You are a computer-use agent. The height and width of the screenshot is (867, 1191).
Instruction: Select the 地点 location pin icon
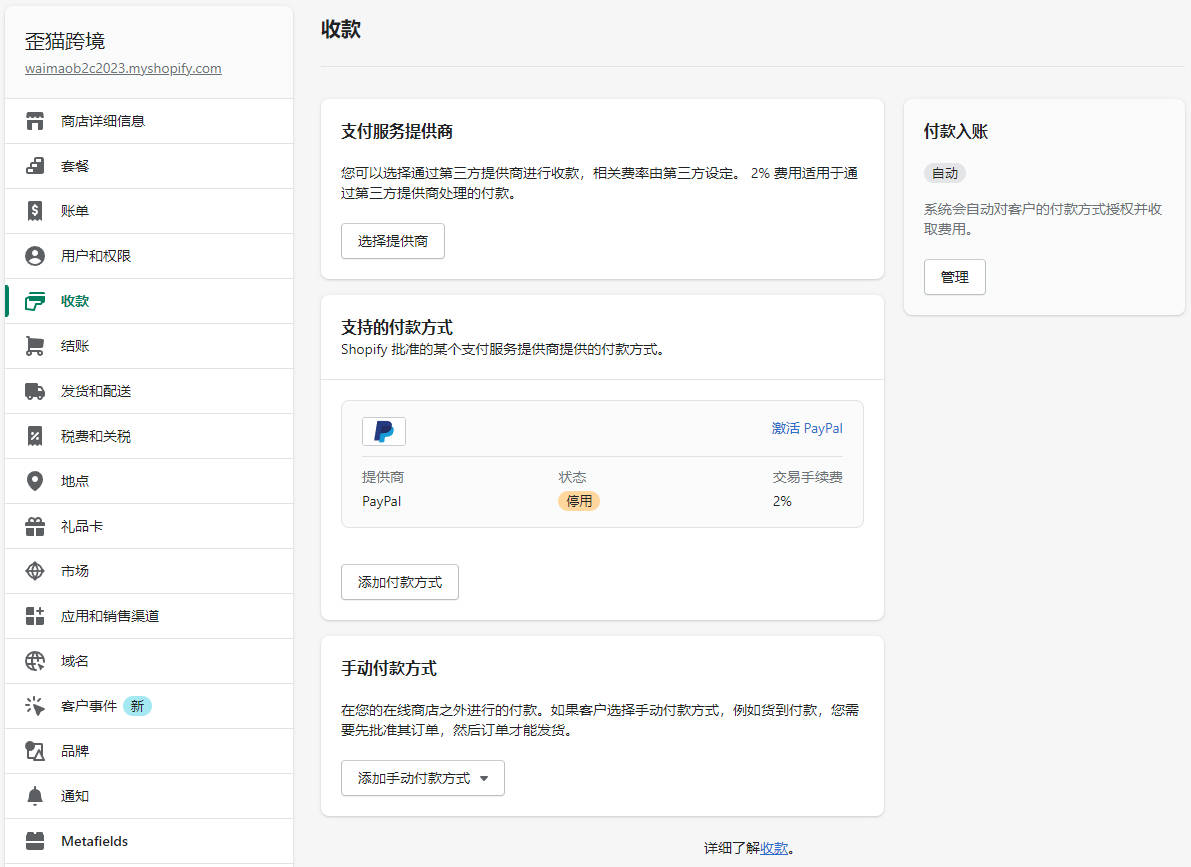[x=36, y=481]
